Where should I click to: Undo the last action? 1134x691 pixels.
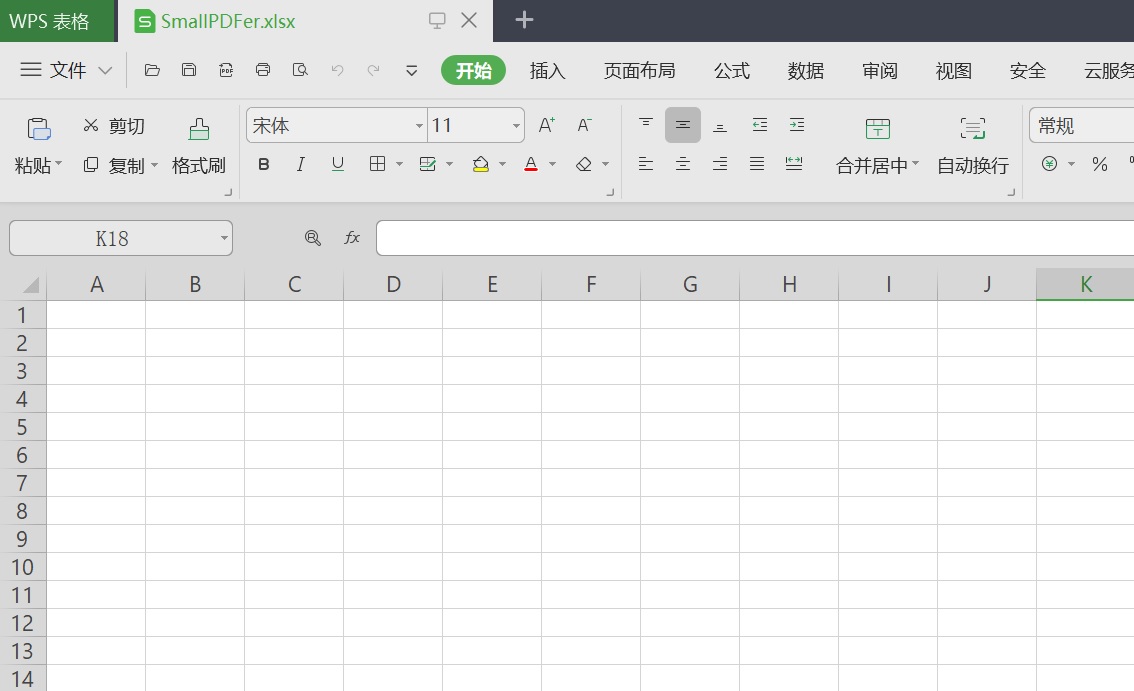click(337, 70)
